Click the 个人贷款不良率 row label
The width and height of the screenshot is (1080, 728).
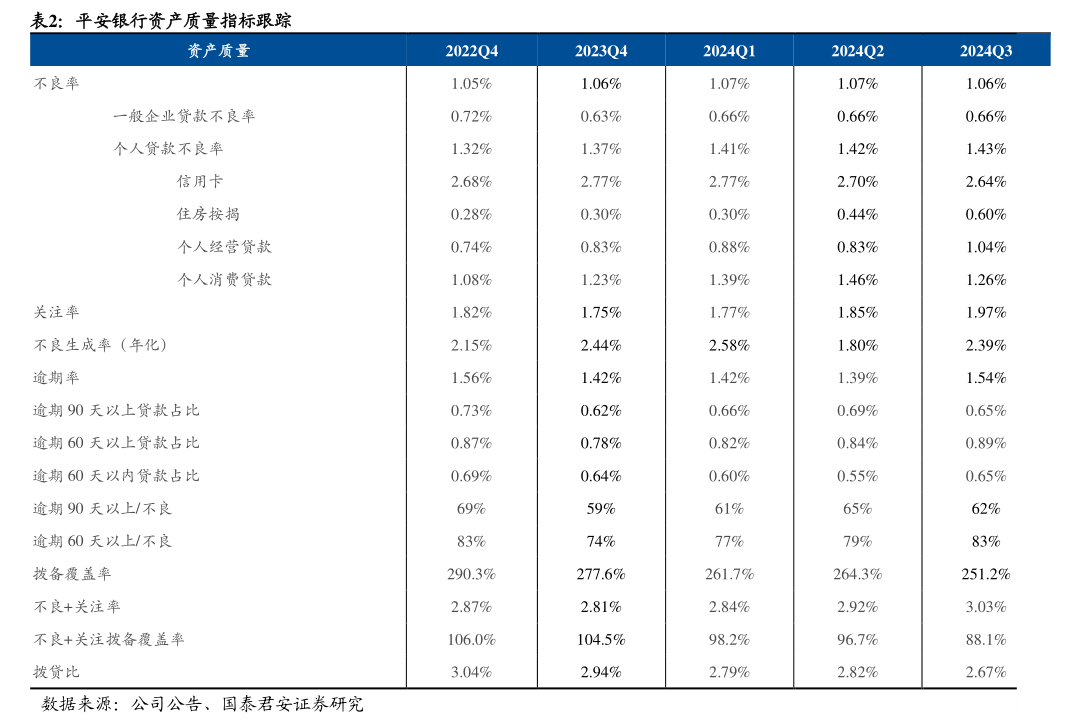[168, 149]
